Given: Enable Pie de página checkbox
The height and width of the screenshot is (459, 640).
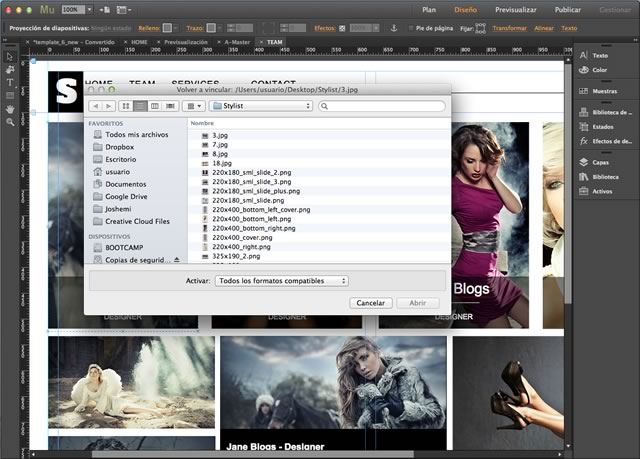Looking at the screenshot, I should coord(411,28).
